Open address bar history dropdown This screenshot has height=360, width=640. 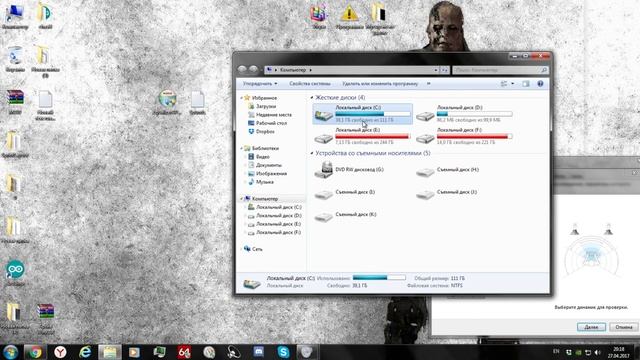tap(436, 70)
